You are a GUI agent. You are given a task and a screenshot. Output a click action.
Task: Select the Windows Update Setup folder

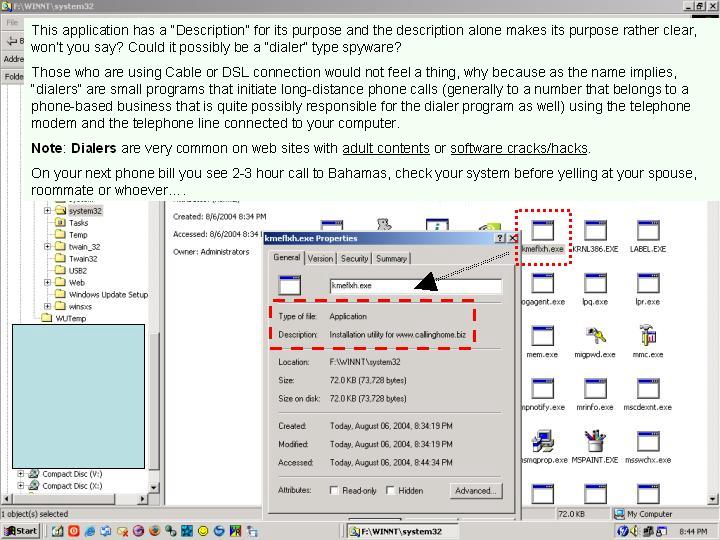(x=108, y=294)
